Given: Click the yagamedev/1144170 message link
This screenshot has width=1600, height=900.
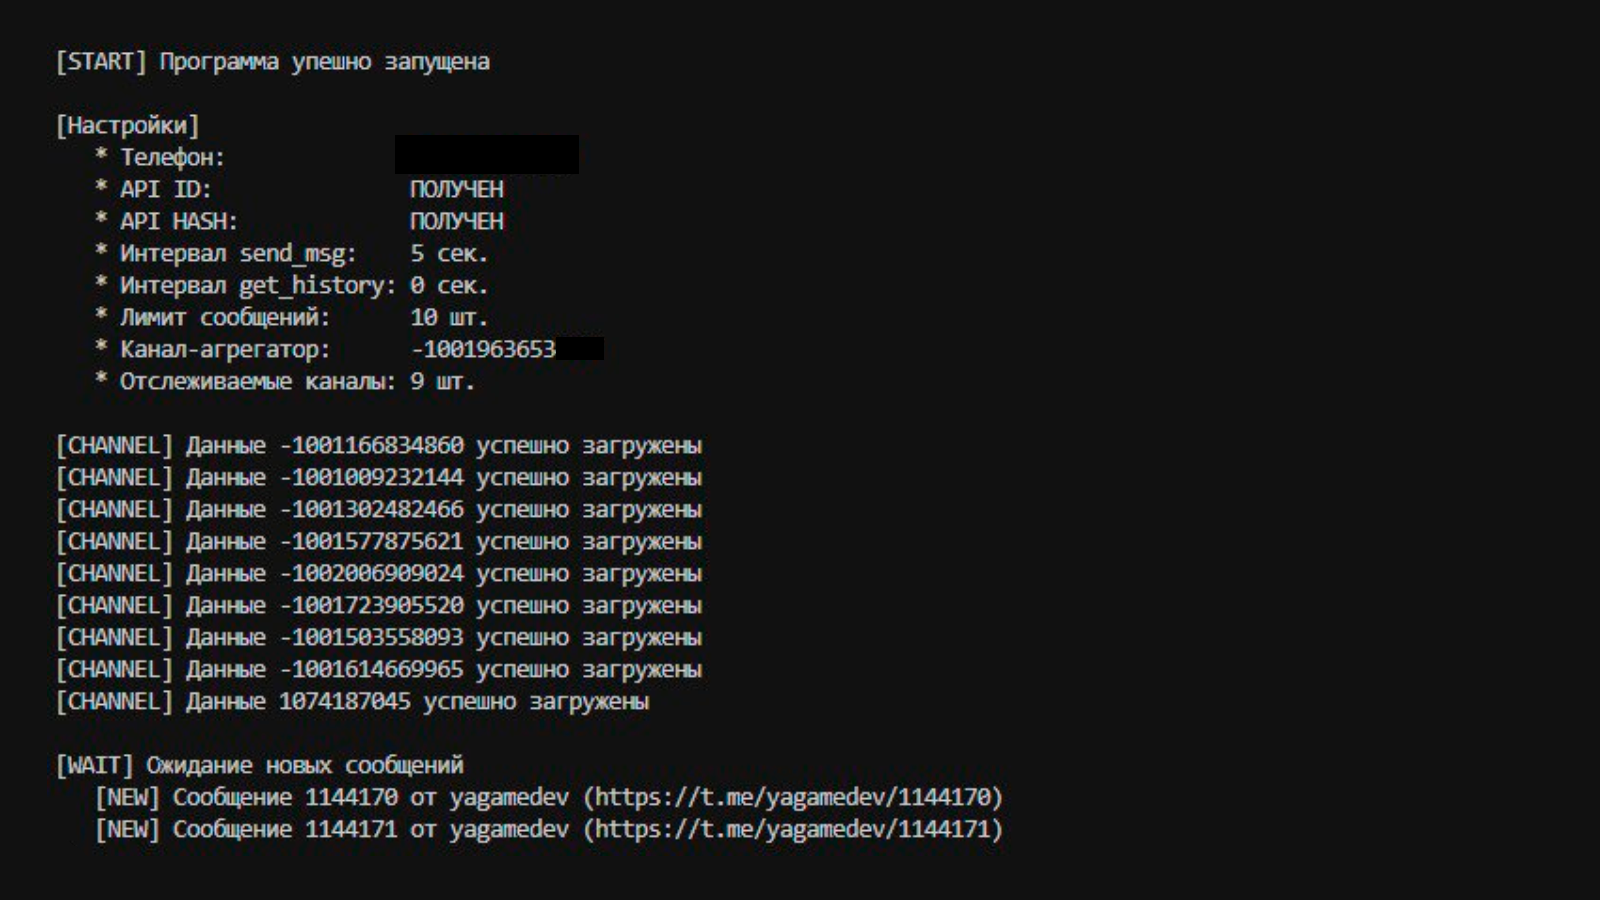Looking at the screenshot, I should (x=793, y=797).
